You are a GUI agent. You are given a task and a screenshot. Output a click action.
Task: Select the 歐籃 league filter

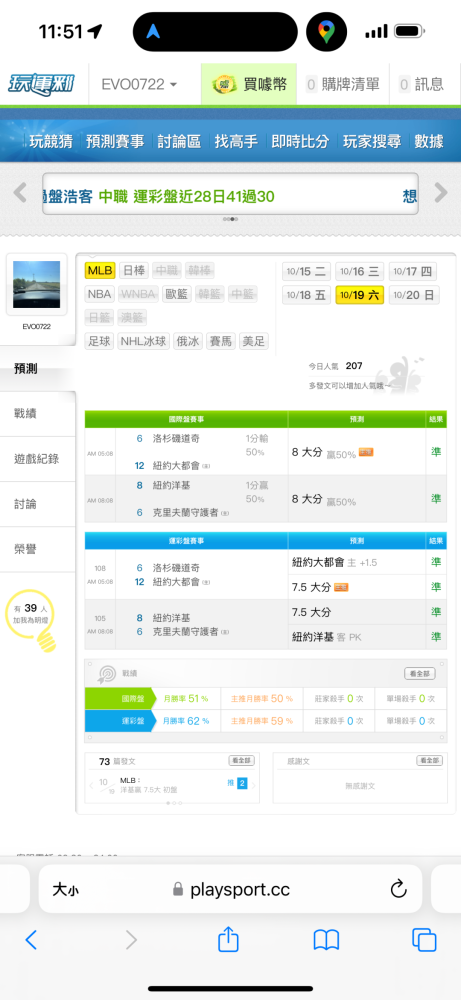point(177,294)
